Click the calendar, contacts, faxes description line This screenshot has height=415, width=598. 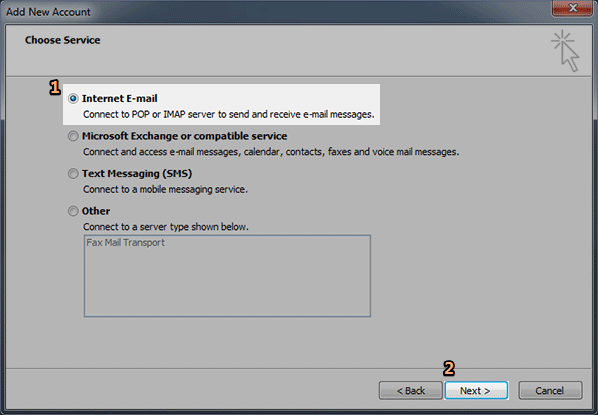(x=271, y=152)
